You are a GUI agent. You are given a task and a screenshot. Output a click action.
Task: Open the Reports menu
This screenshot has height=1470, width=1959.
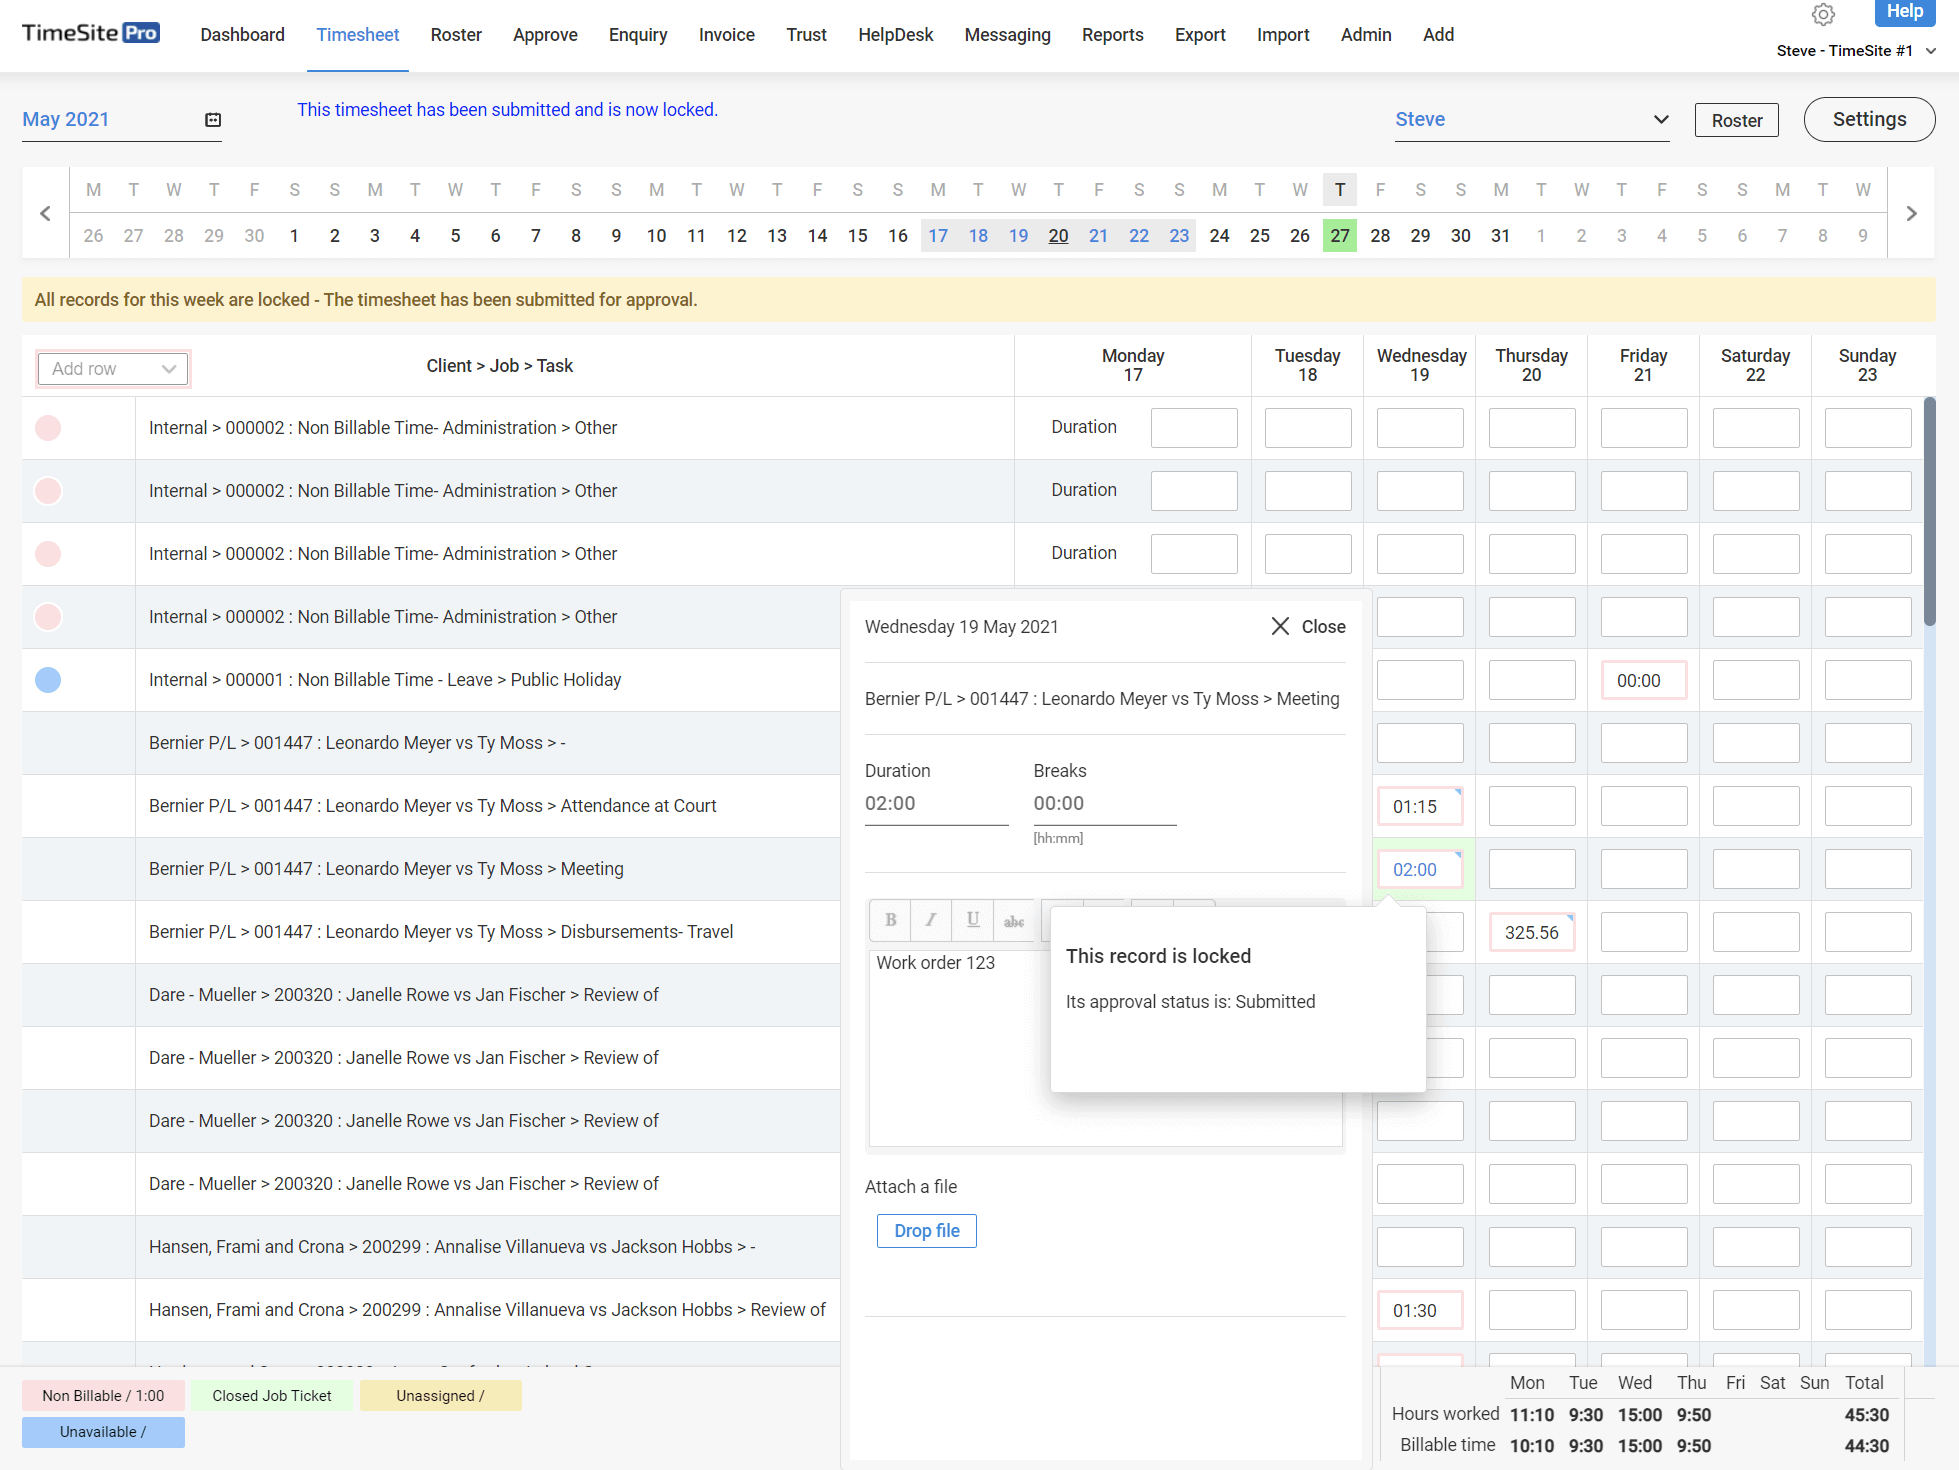[x=1112, y=35]
